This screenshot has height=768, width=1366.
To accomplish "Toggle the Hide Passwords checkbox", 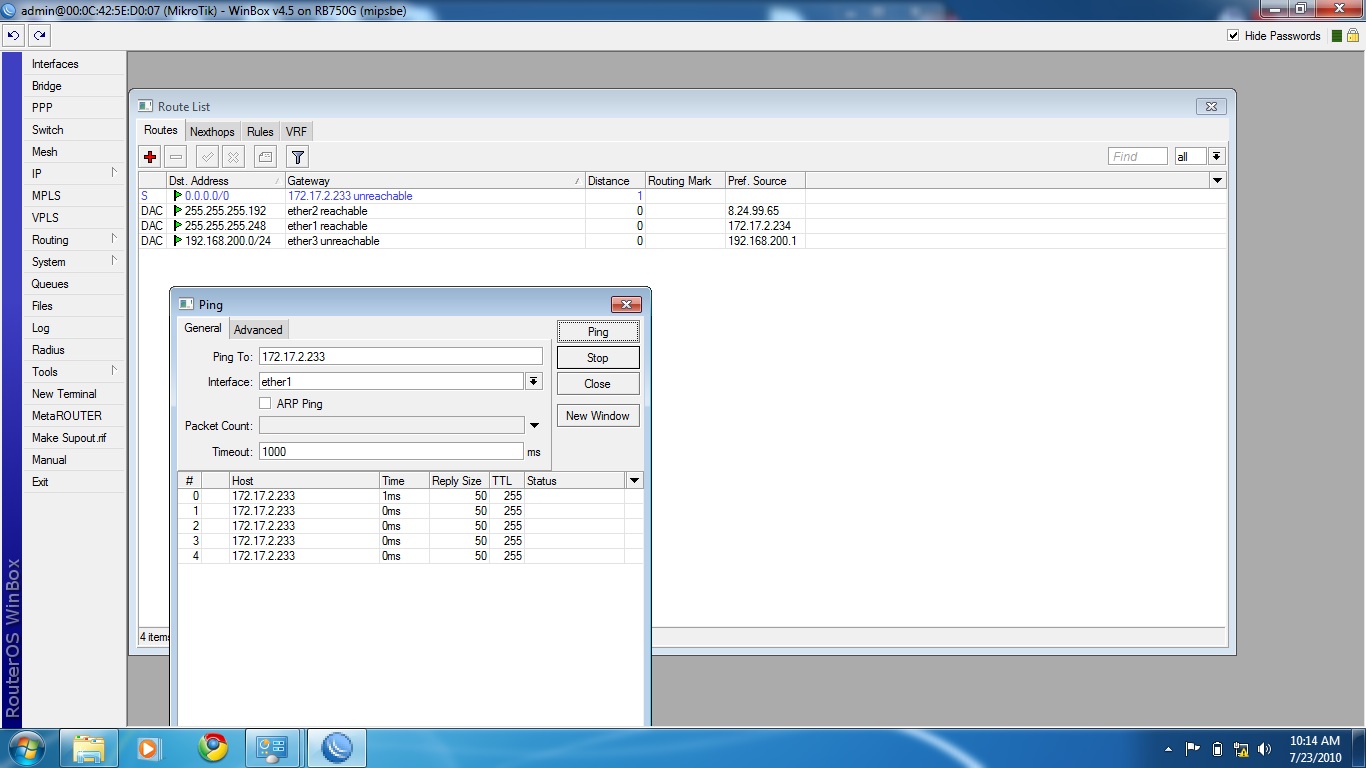I will (1233, 35).
